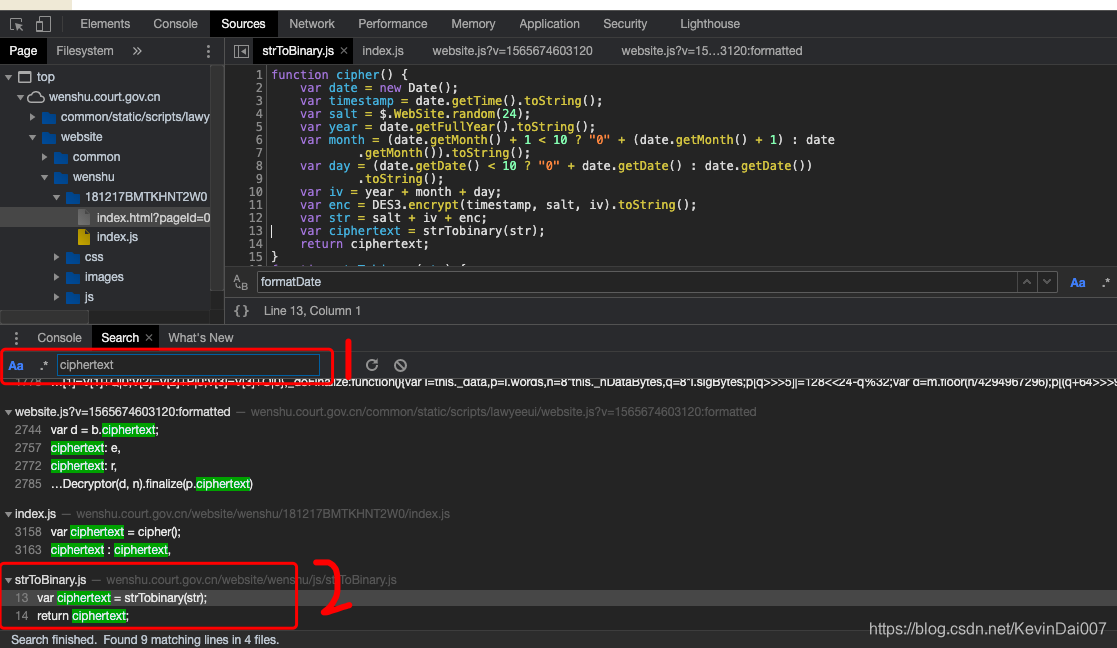Toggle the find-and-replace icon in editor search
This screenshot has height=648, width=1117.
(241, 283)
